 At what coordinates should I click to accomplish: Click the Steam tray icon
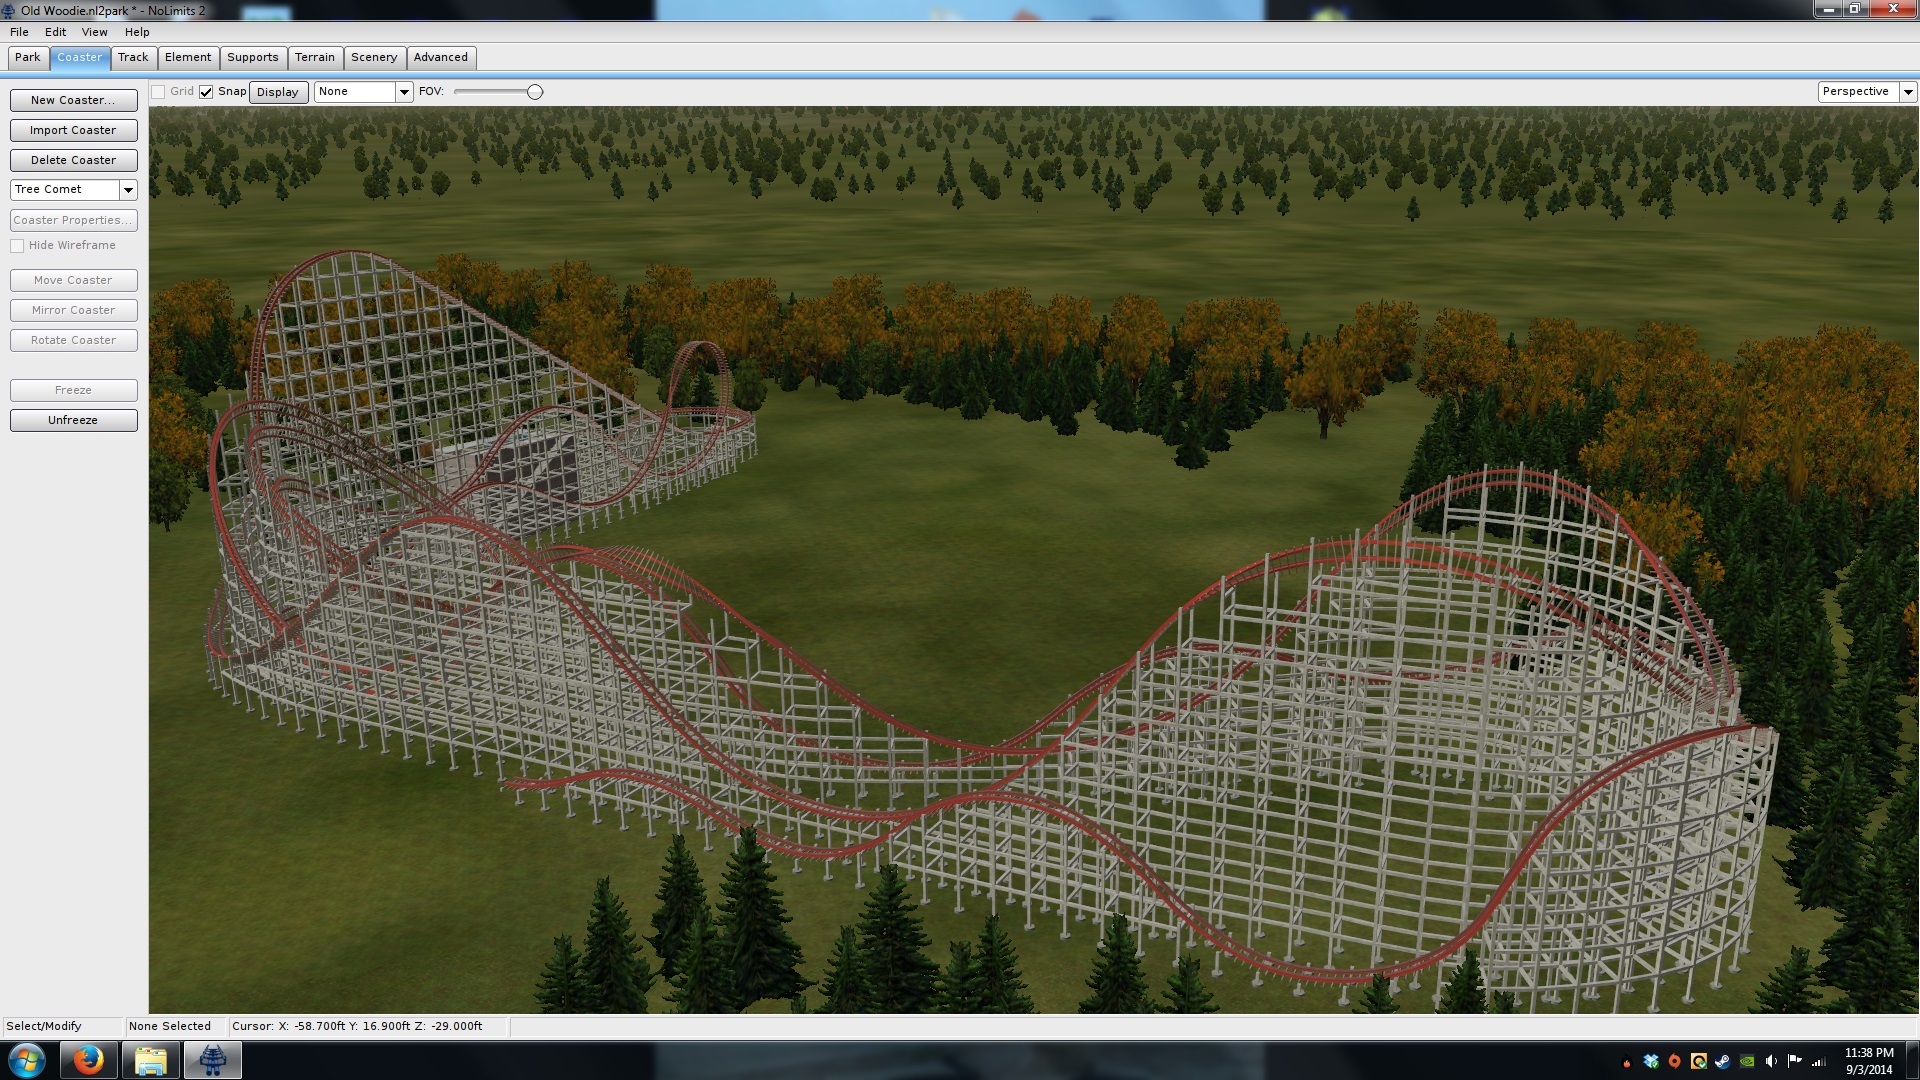(x=1722, y=1061)
